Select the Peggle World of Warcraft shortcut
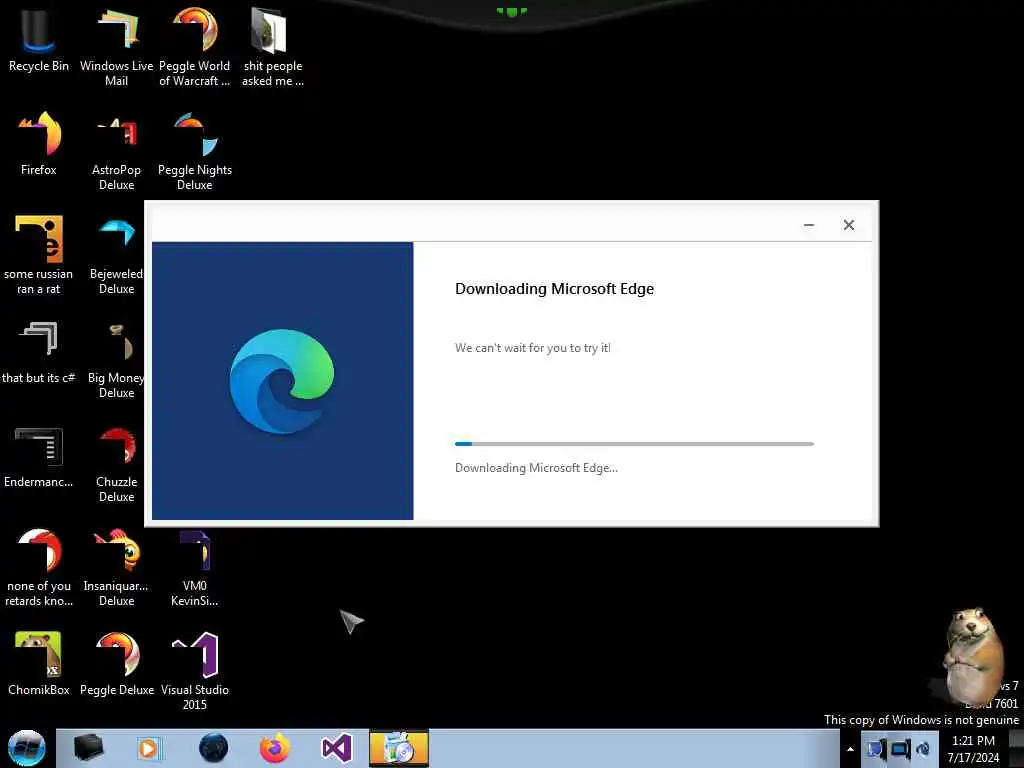Screen dimensions: 1024x768 pyautogui.click(x=195, y=46)
